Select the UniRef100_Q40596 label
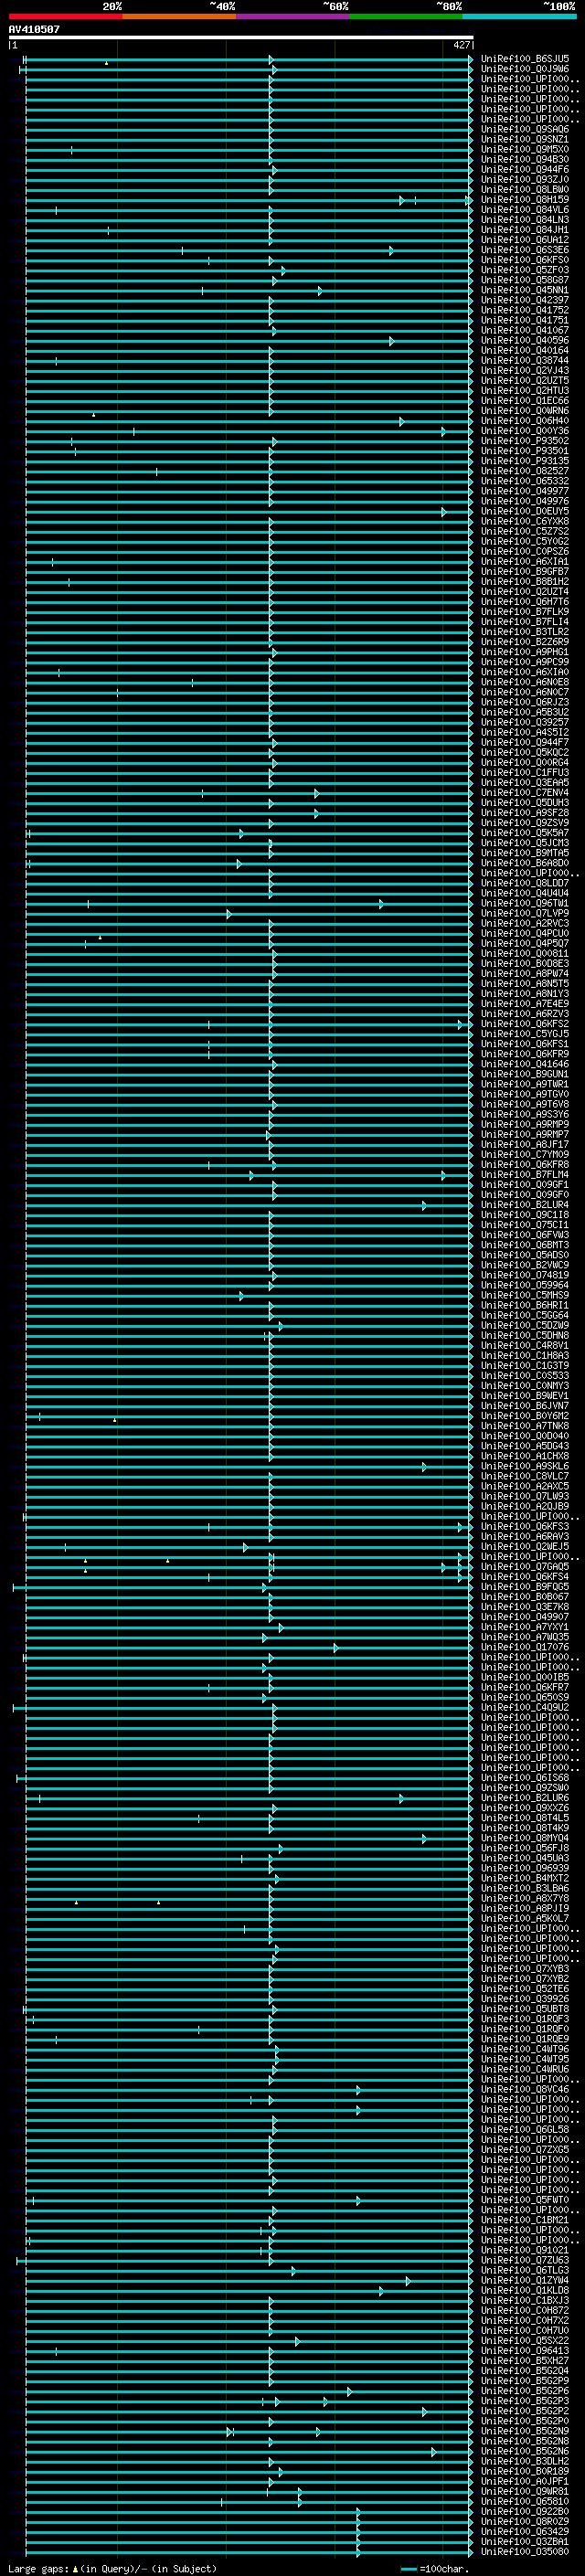 525,340
